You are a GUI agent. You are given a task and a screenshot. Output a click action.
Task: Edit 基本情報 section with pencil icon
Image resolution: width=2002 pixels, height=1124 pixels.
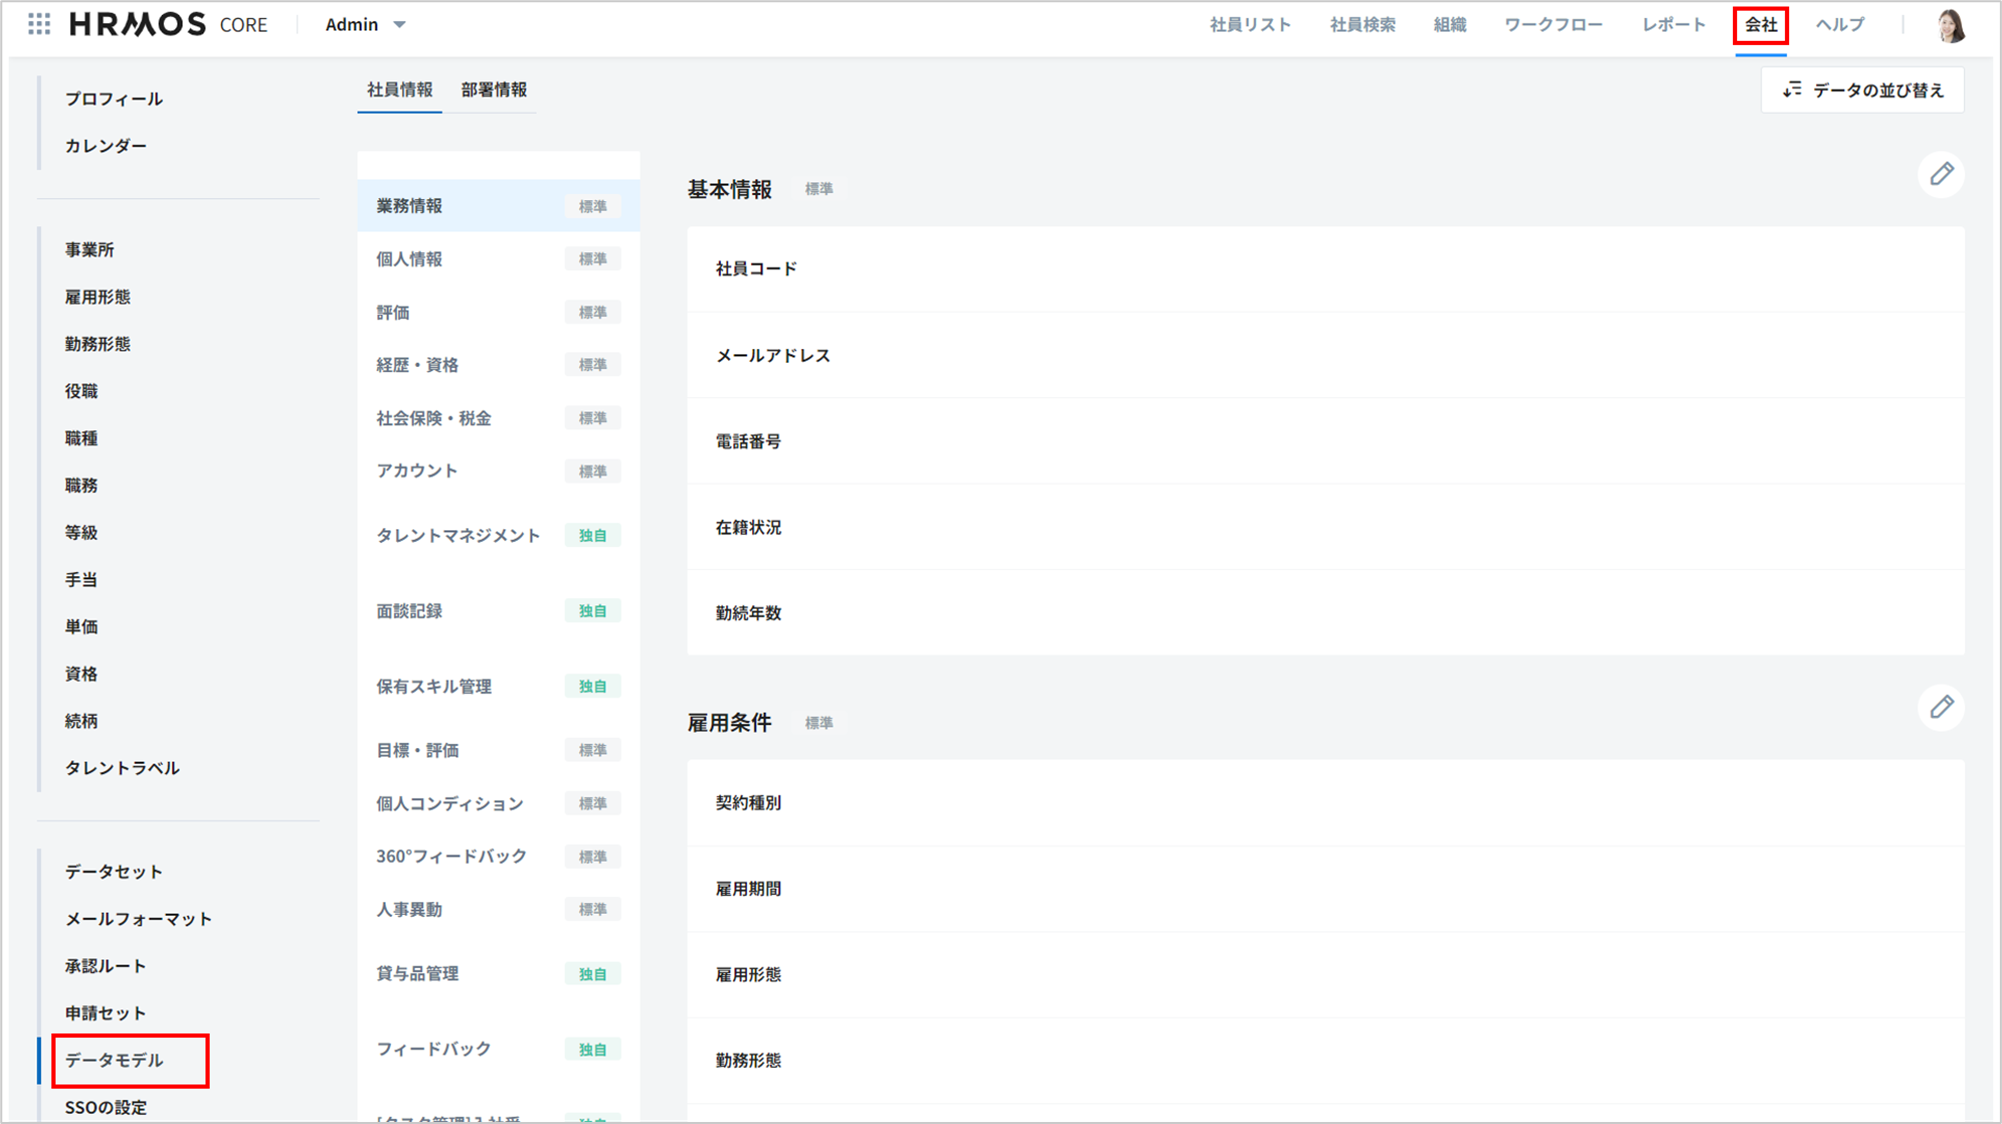pos(1941,174)
